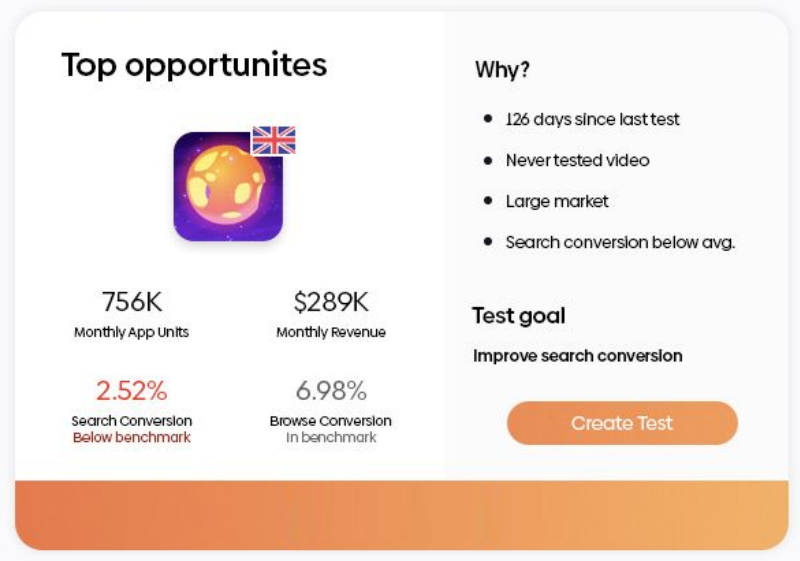Select the Large market reason
Screen dimensions: 800x561
coord(557,201)
